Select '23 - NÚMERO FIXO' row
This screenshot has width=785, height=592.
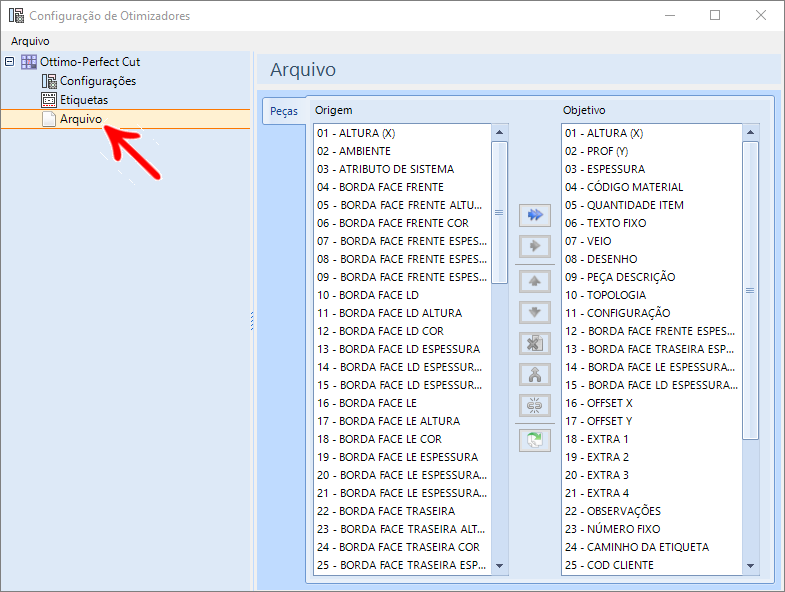[x=652, y=530]
